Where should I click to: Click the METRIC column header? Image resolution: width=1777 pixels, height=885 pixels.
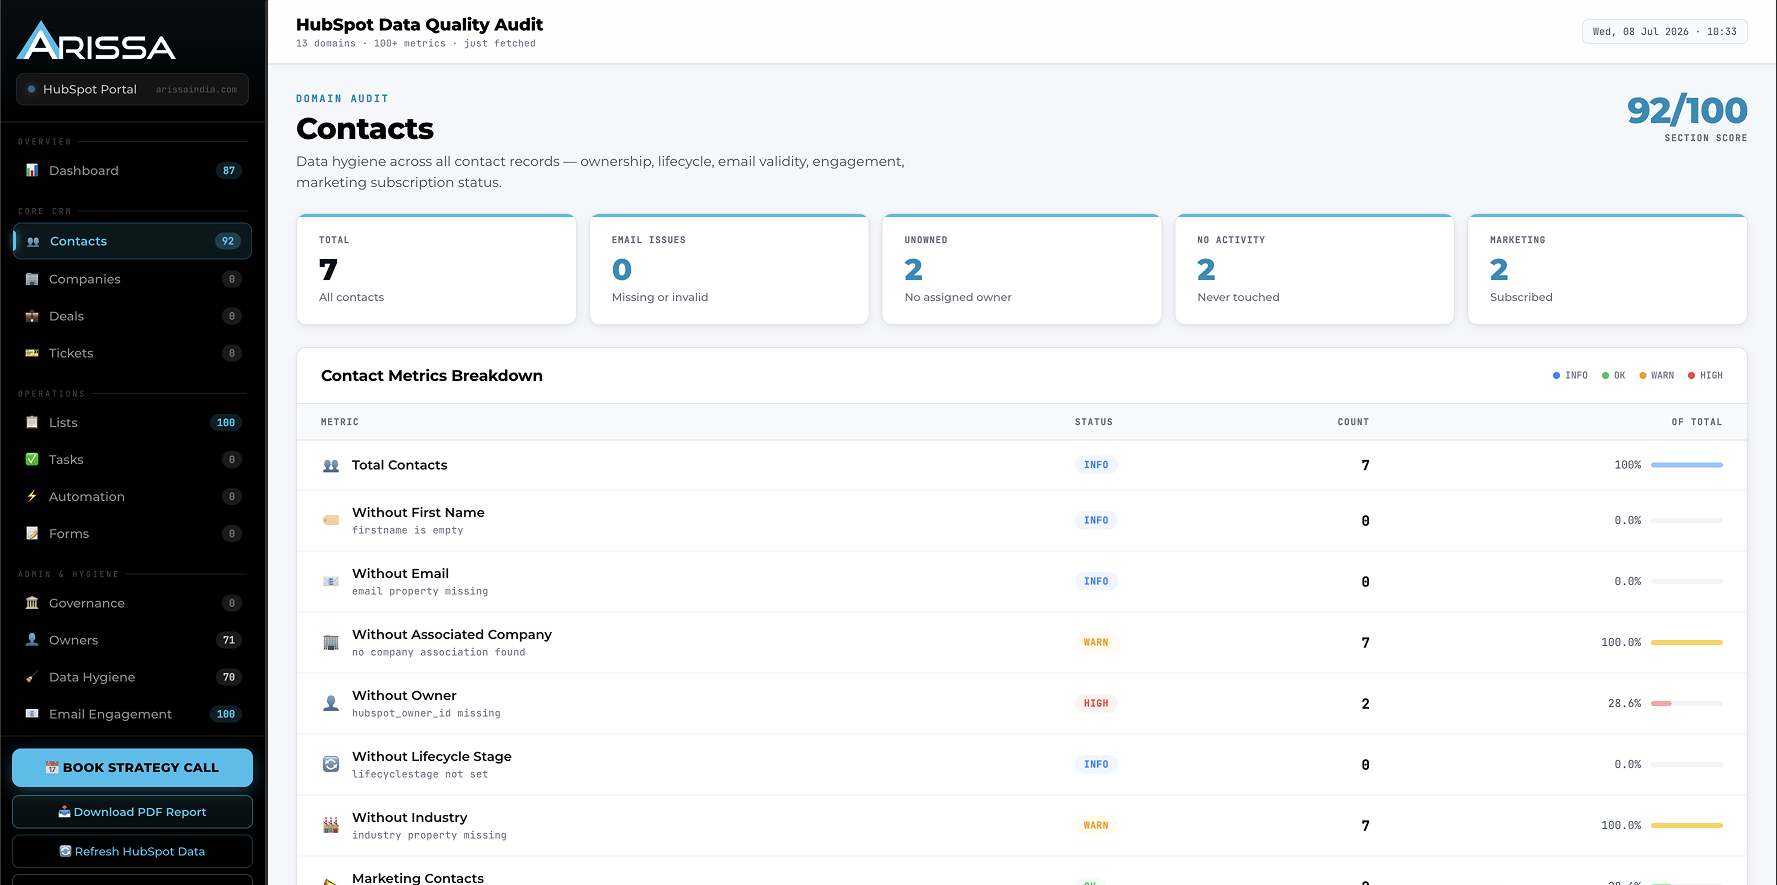[340, 422]
